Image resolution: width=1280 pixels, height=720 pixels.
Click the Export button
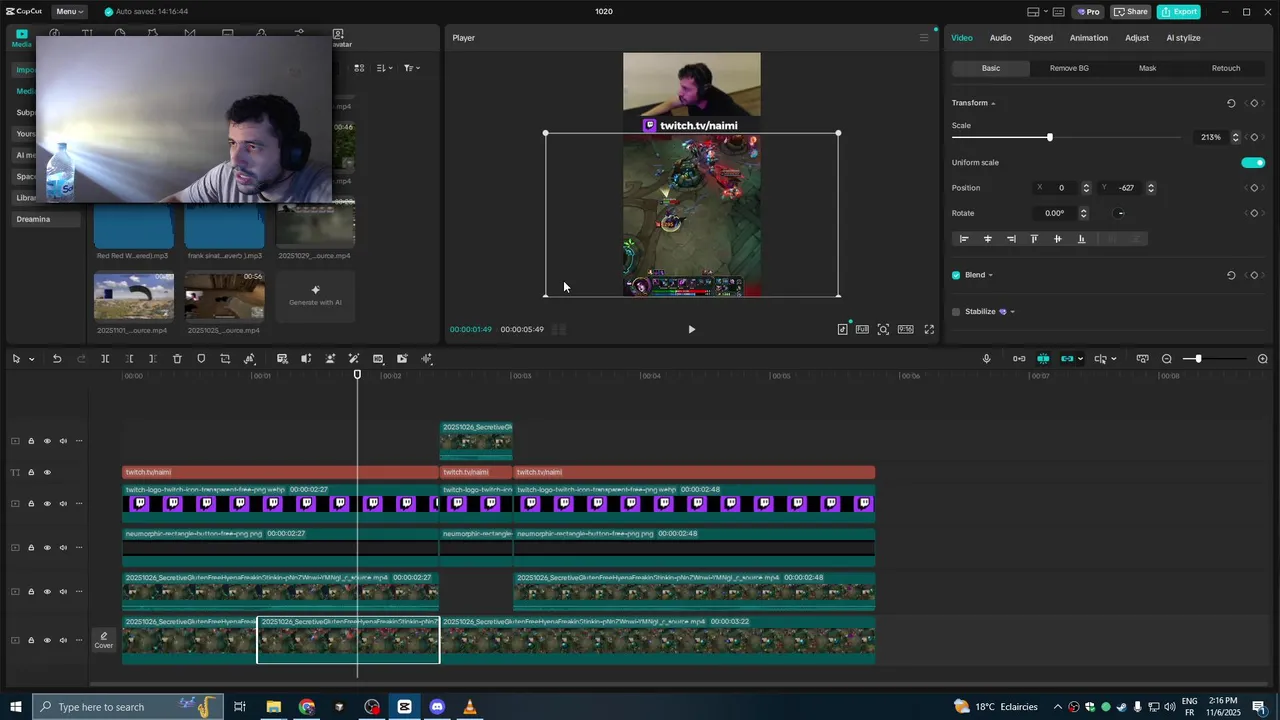[x=1179, y=12]
